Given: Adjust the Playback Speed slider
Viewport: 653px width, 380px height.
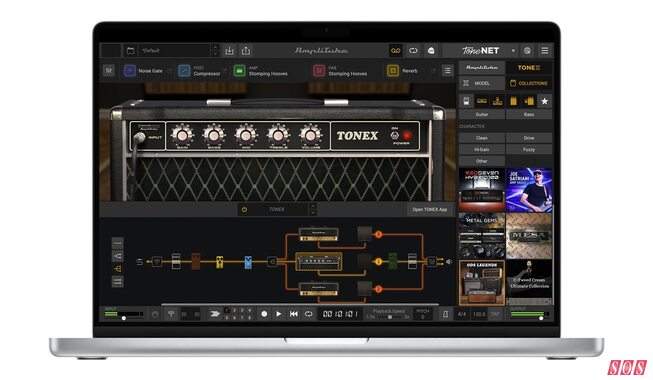Looking at the screenshot, I should point(389,317).
